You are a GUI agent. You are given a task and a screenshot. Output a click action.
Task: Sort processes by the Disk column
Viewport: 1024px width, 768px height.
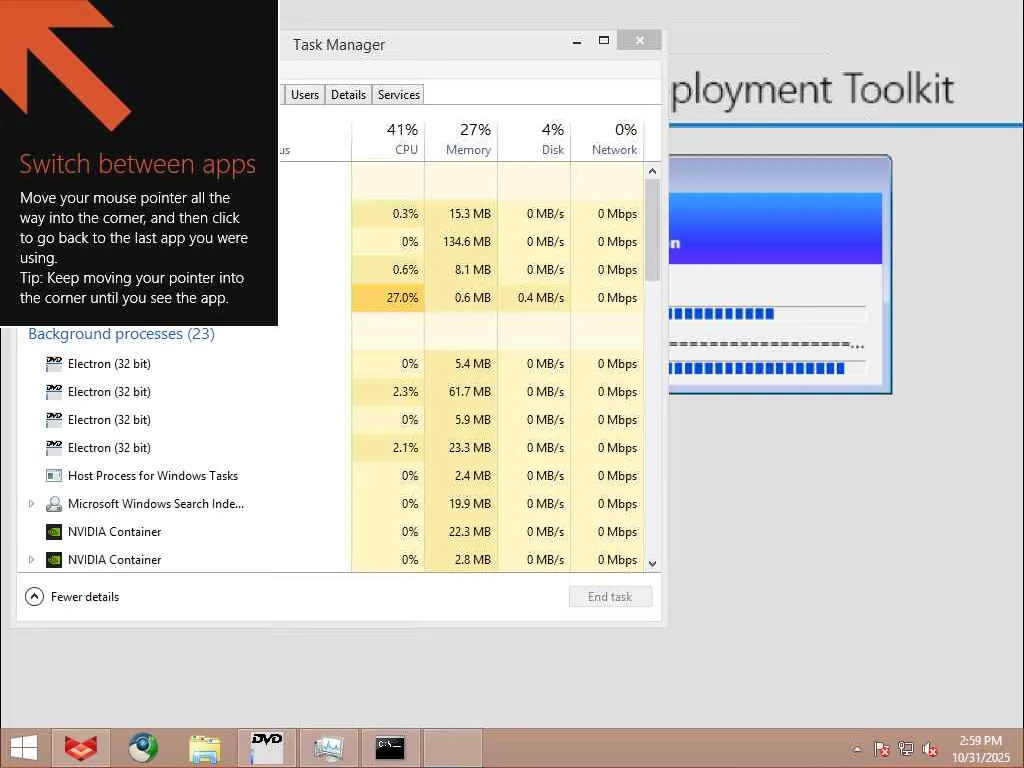534,139
